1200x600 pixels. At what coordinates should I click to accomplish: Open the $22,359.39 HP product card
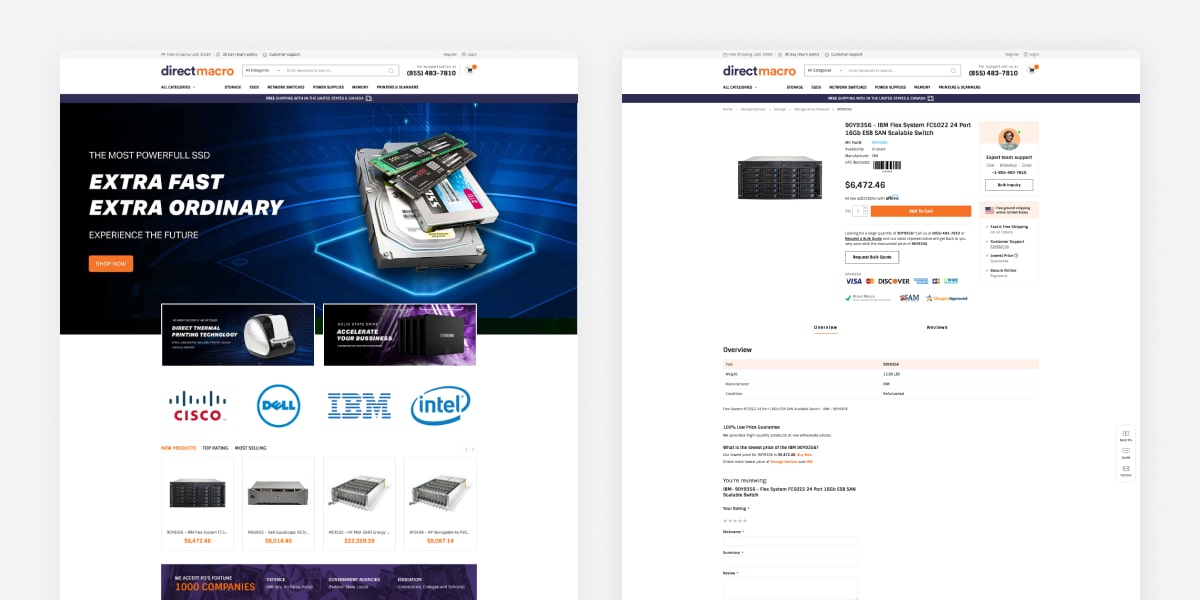pos(359,504)
